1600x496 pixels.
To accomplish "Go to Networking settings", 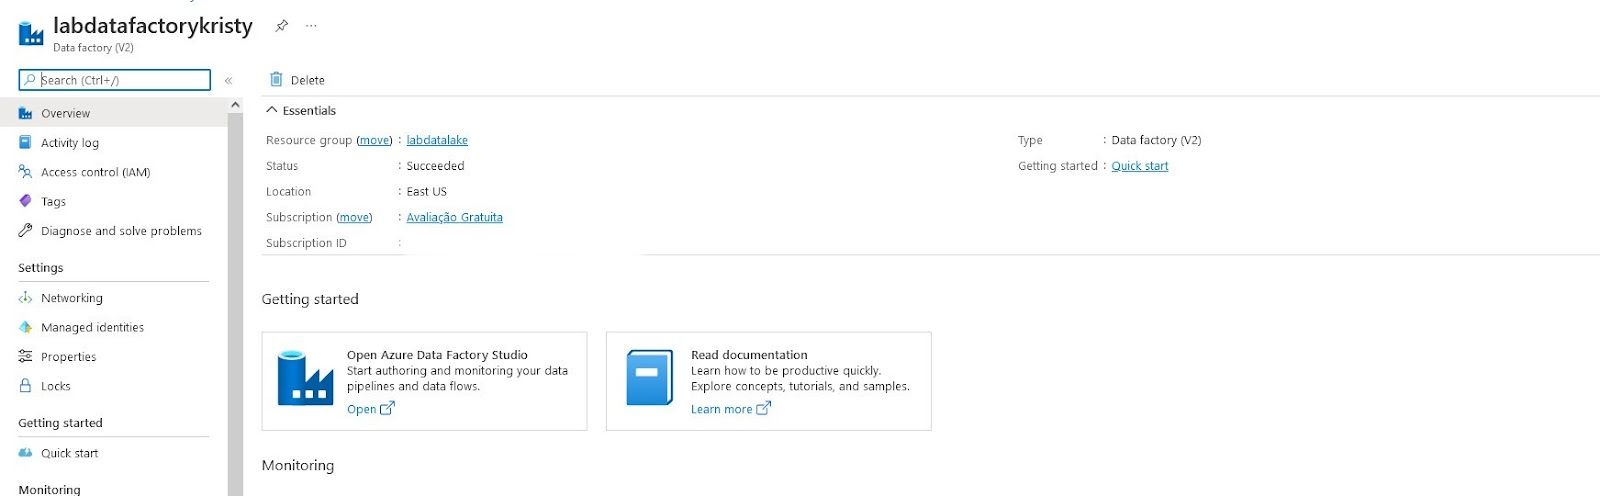I will point(71,298).
